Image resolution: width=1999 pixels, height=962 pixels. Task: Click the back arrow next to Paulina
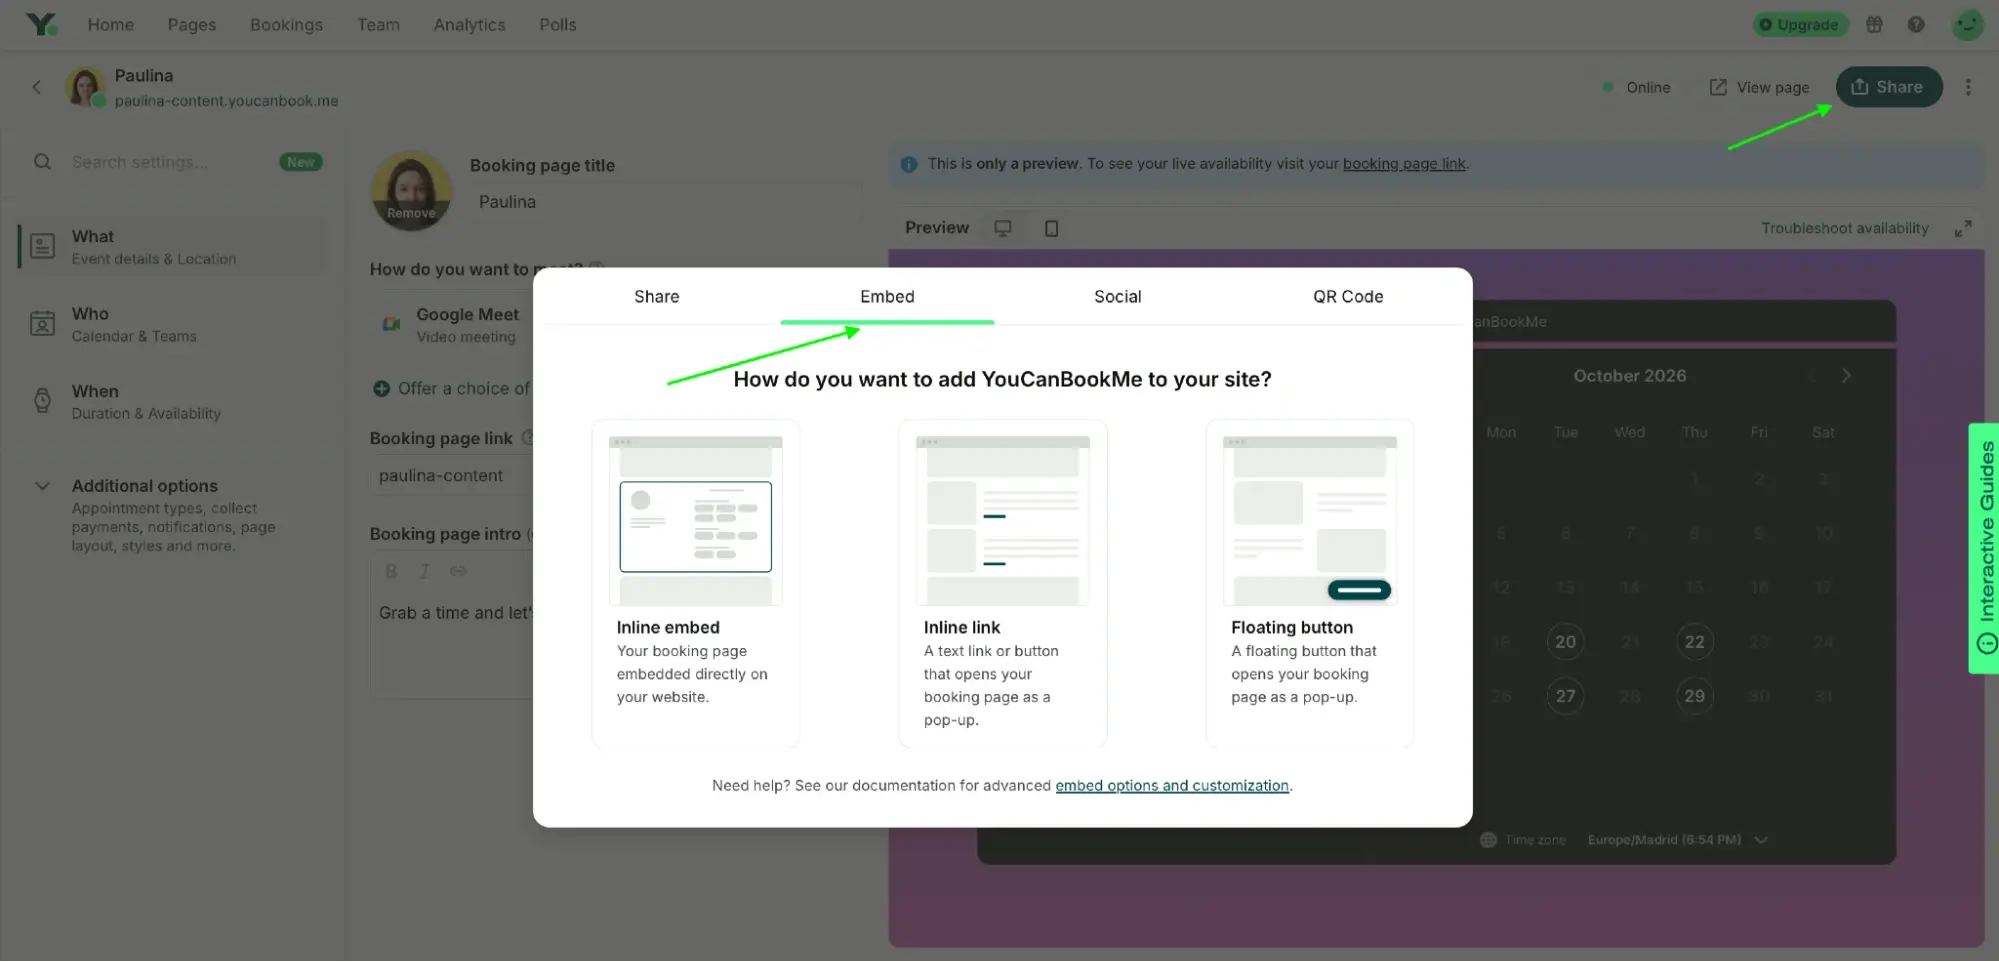point(37,87)
